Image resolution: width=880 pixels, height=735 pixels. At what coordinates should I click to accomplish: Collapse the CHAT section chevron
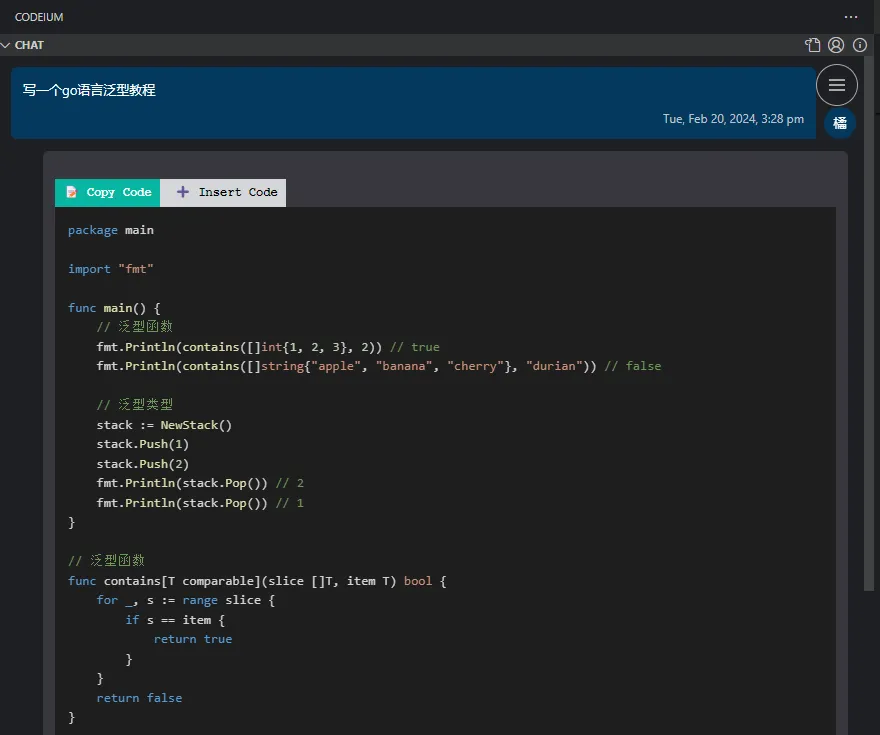tap(6, 45)
